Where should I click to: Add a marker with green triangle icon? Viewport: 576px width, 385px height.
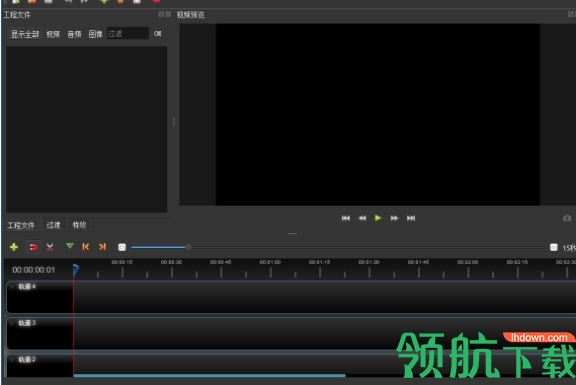pos(70,246)
